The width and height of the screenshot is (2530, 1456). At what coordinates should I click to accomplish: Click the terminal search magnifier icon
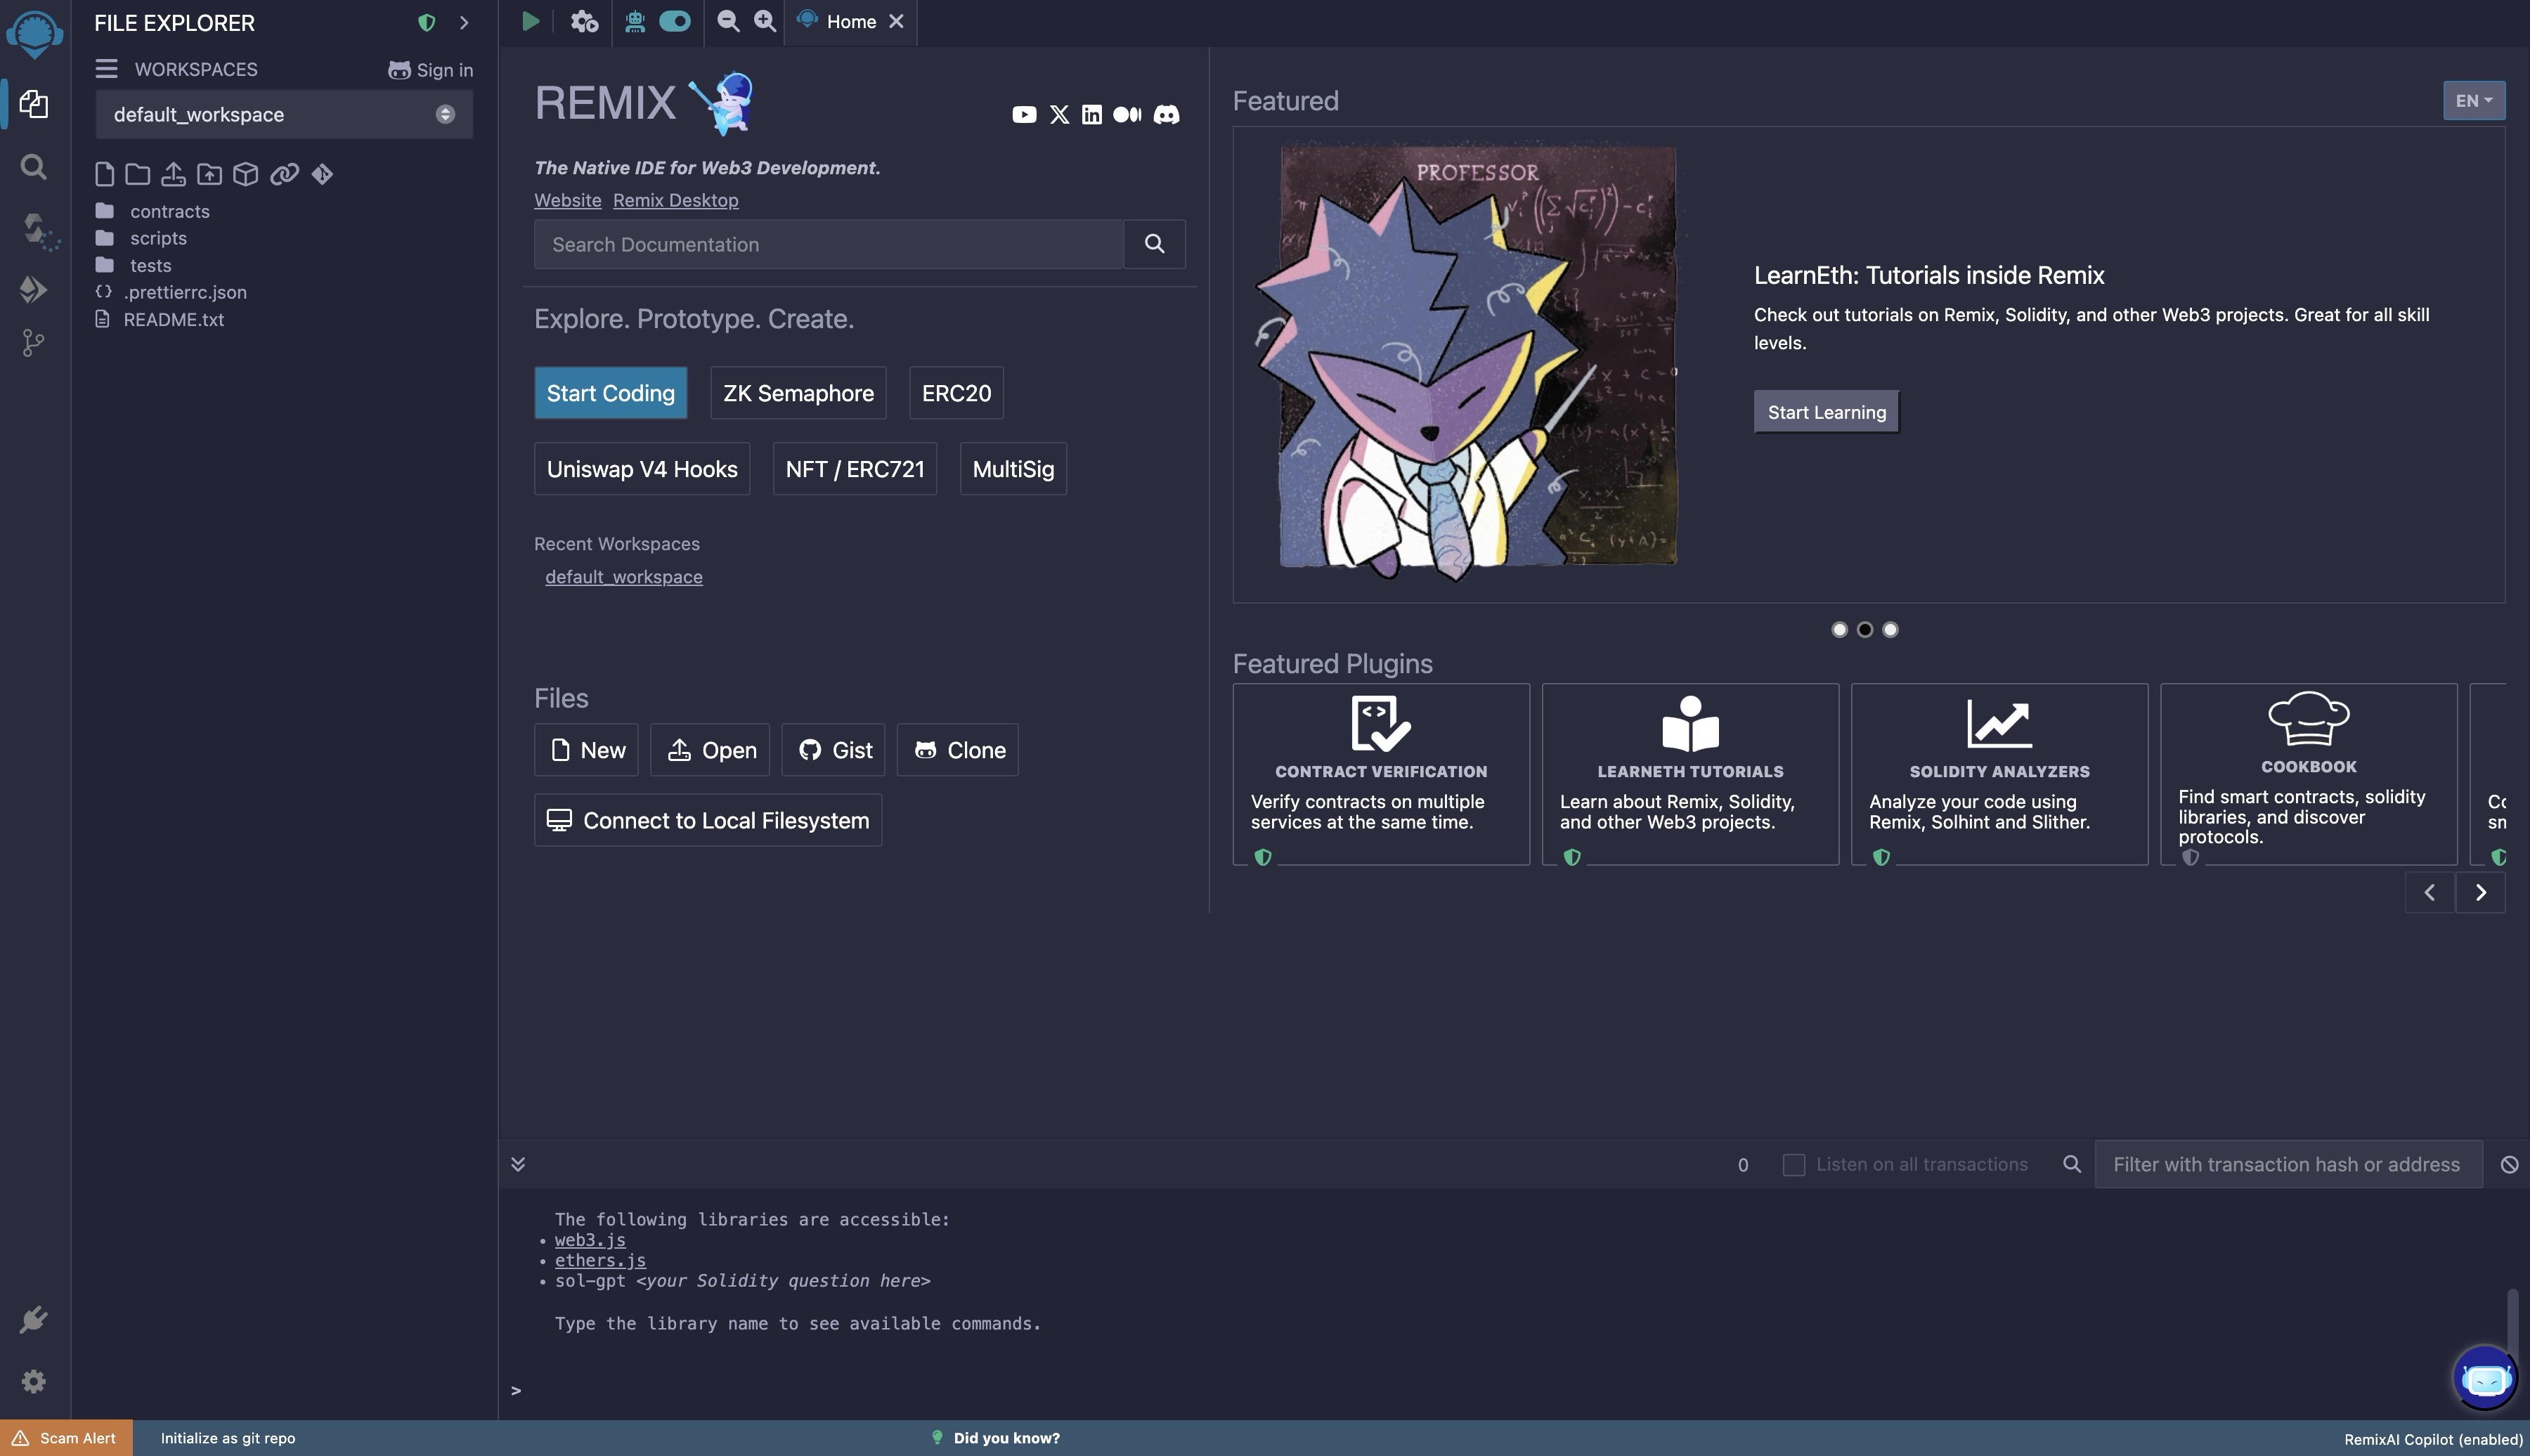tap(2072, 1164)
